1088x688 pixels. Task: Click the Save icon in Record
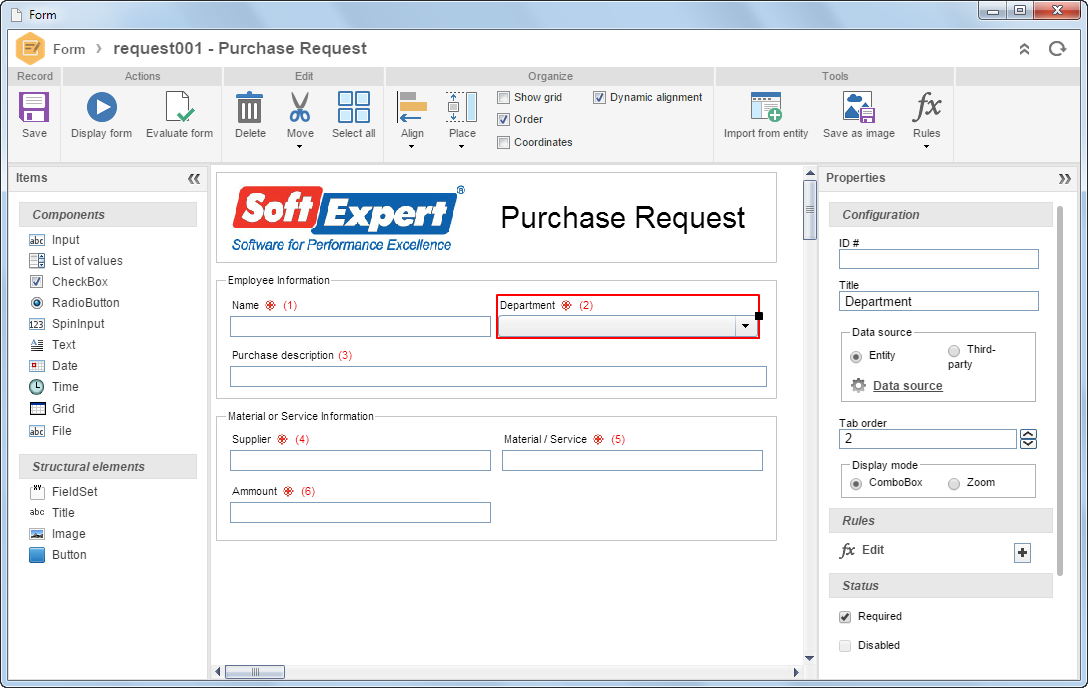[x=33, y=108]
